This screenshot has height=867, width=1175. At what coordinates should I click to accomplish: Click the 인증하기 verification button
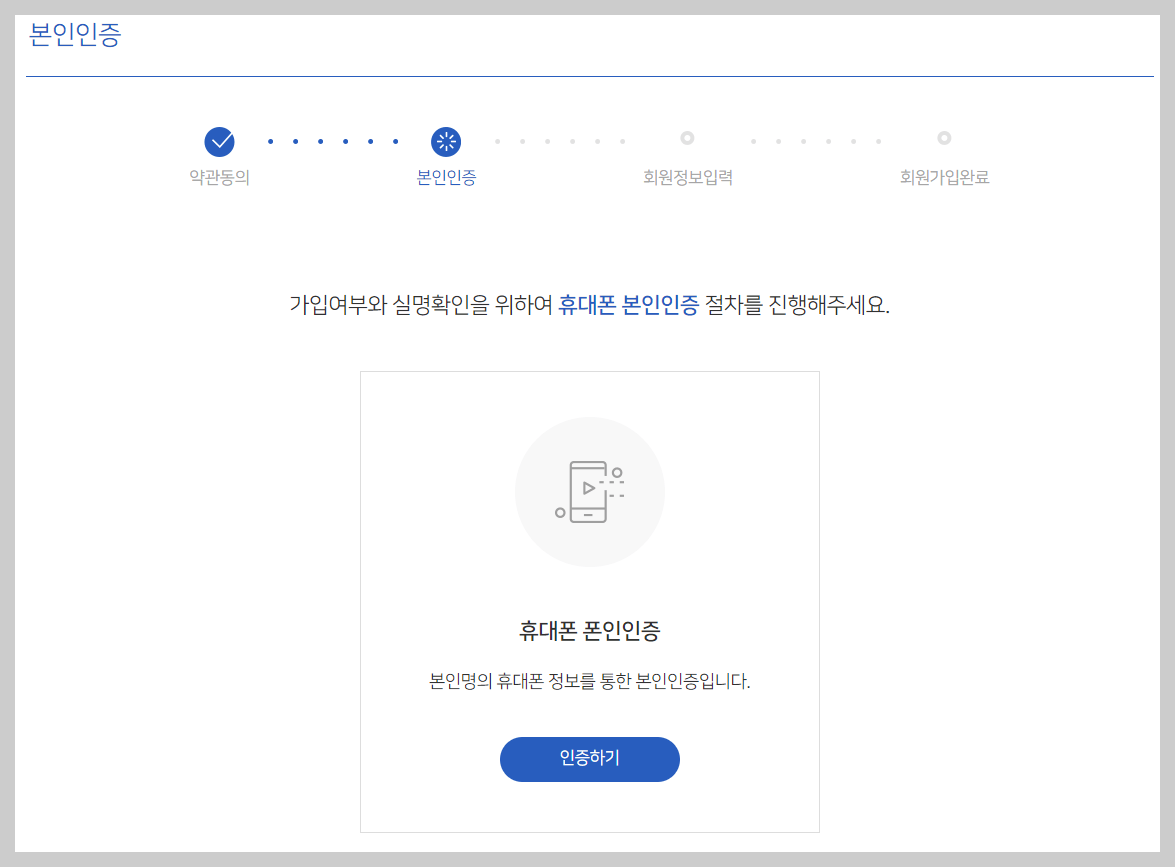(589, 759)
